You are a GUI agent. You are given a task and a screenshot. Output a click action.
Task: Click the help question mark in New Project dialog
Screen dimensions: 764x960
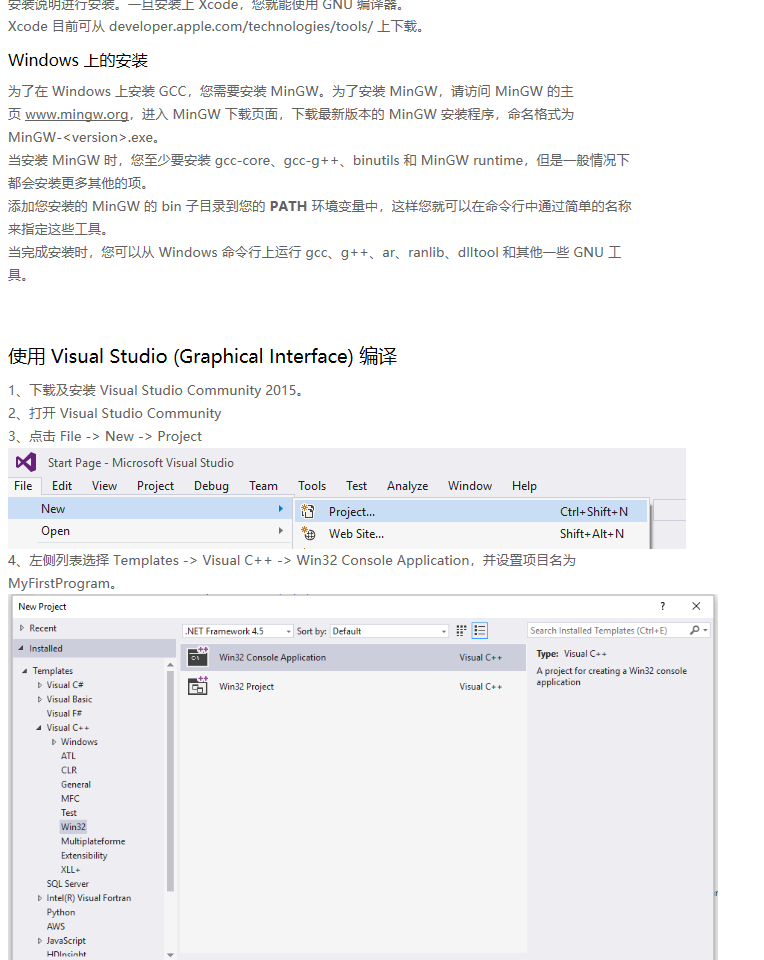662,606
